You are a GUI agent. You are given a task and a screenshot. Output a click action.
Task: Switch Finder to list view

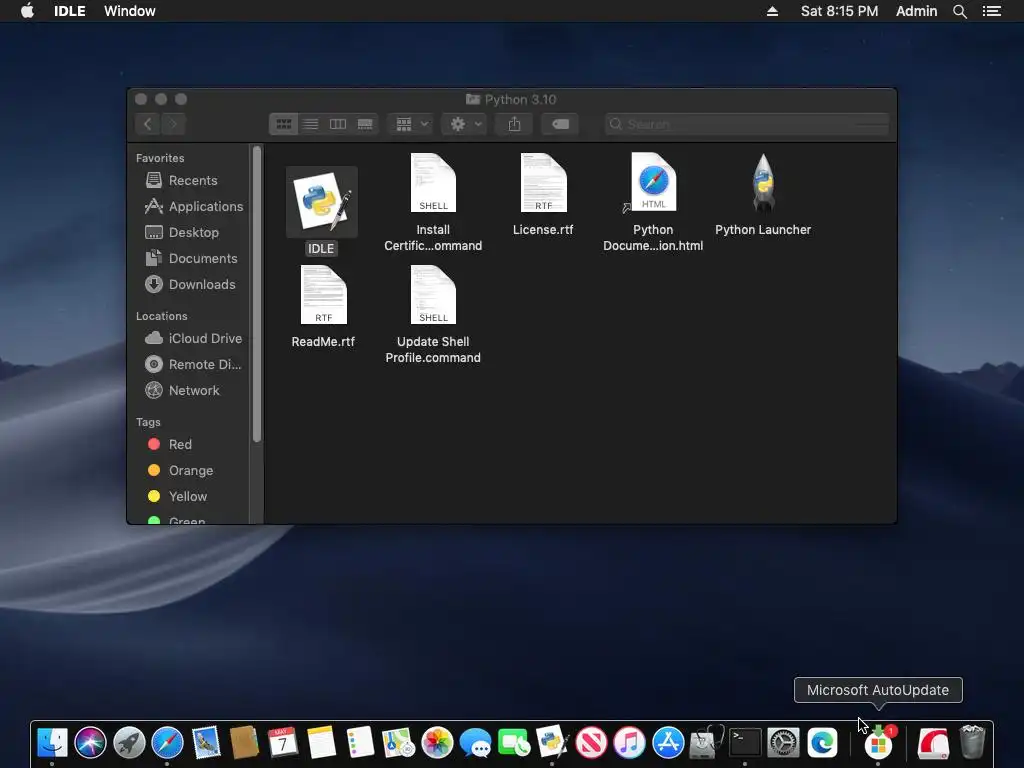[x=311, y=124]
